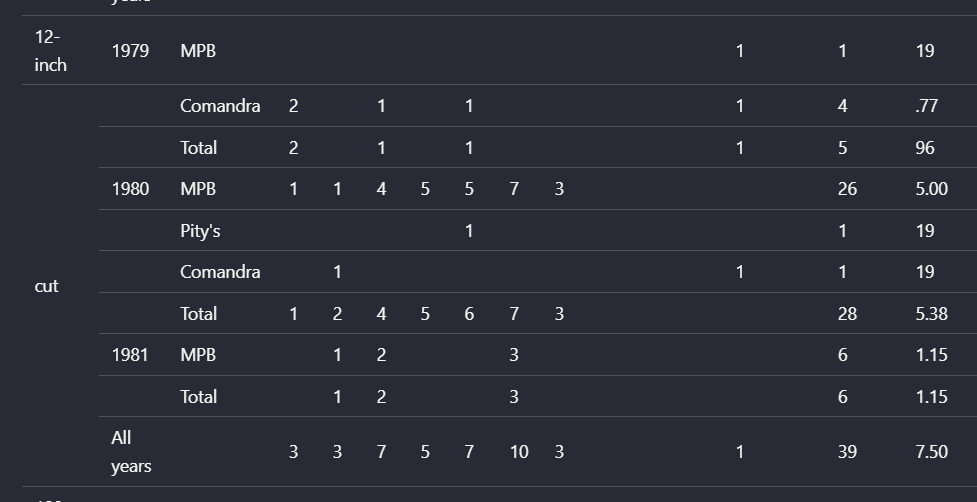Screen dimensions: 977x502
Task: Click the 5.00 value in 1980 MPB row
Action: pyautogui.click(x=932, y=189)
